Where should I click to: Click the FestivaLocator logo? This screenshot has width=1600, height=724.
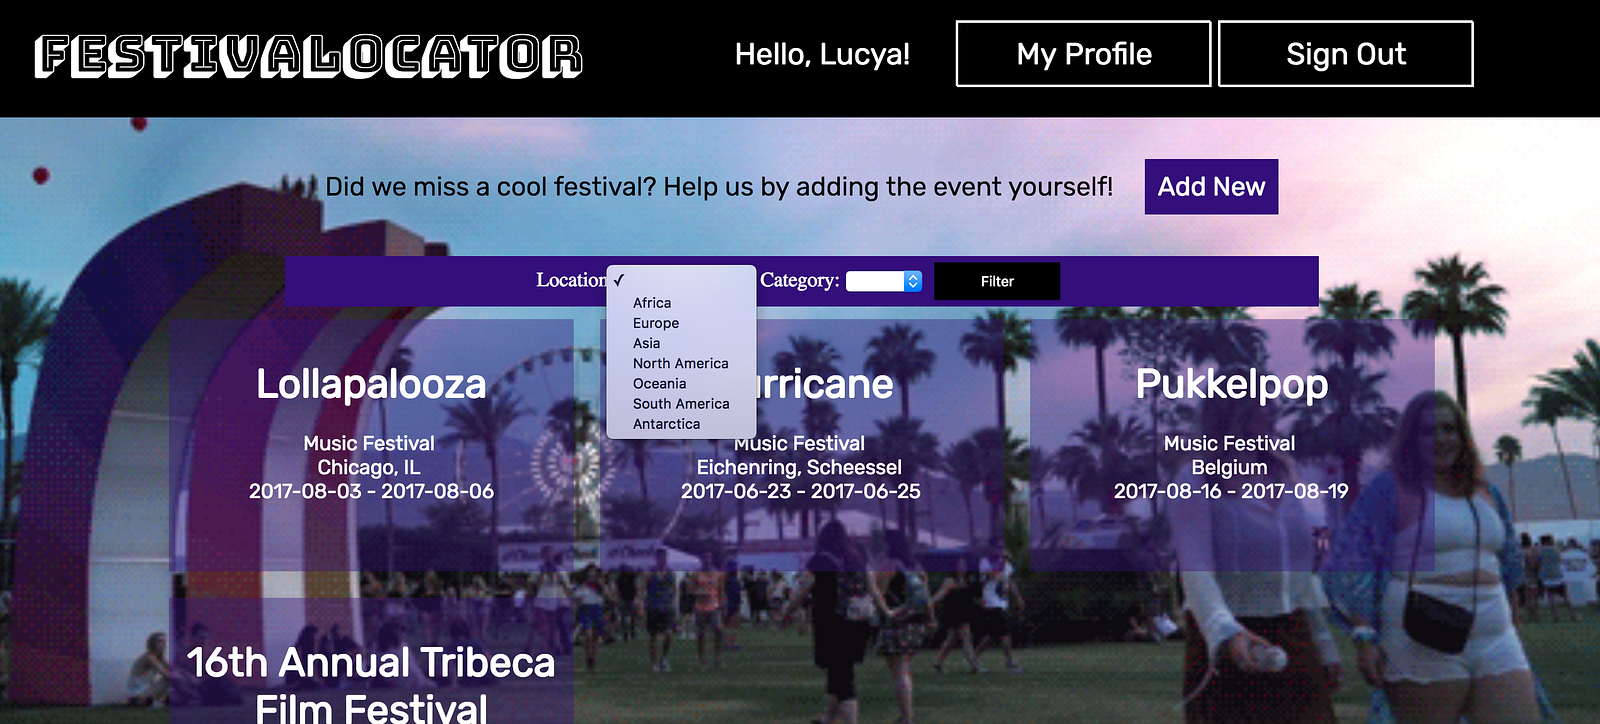tap(308, 56)
